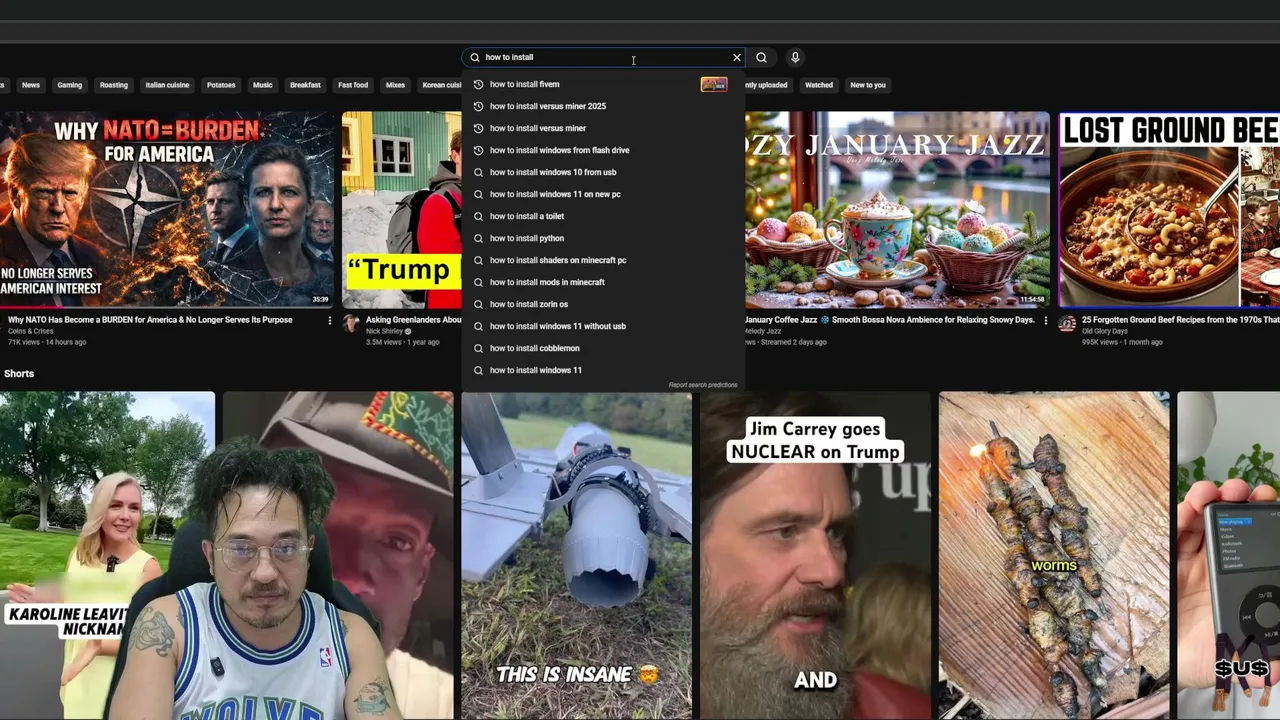Click the search icon beside 'how to install zorin os'
This screenshot has height=720, width=1280.
[478, 304]
